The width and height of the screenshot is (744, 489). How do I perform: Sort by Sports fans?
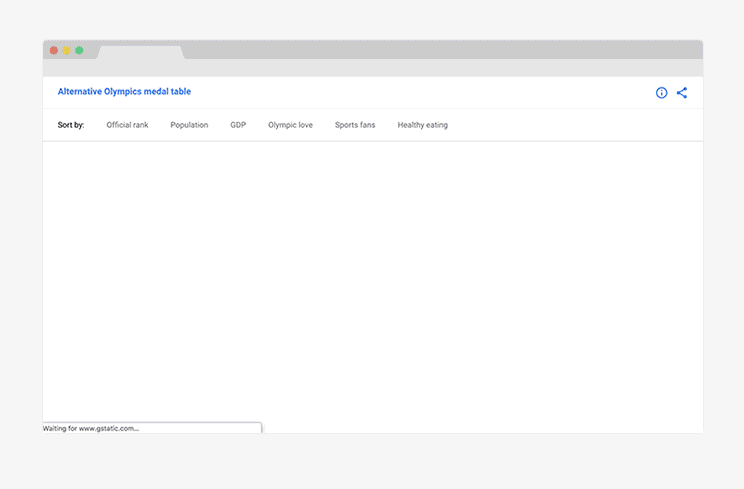pyautogui.click(x=355, y=125)
